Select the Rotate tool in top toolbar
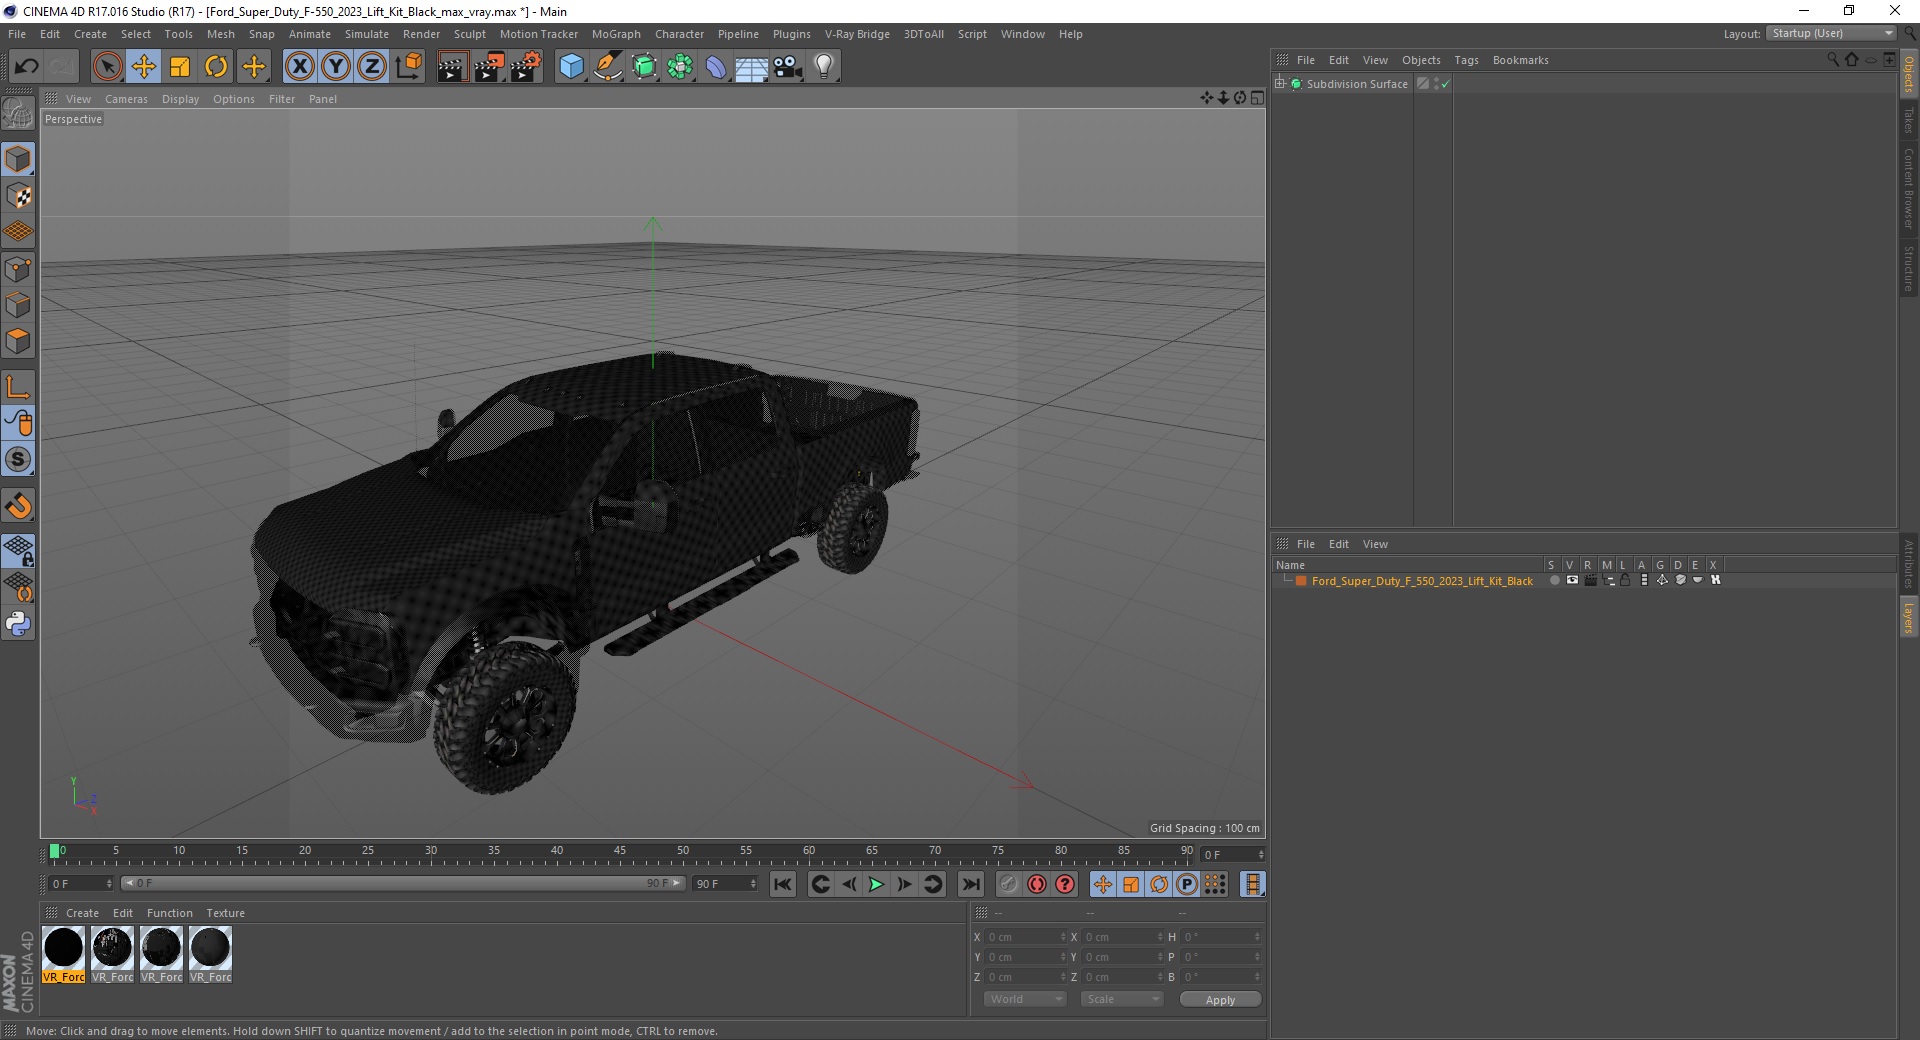 pos(216,67)
